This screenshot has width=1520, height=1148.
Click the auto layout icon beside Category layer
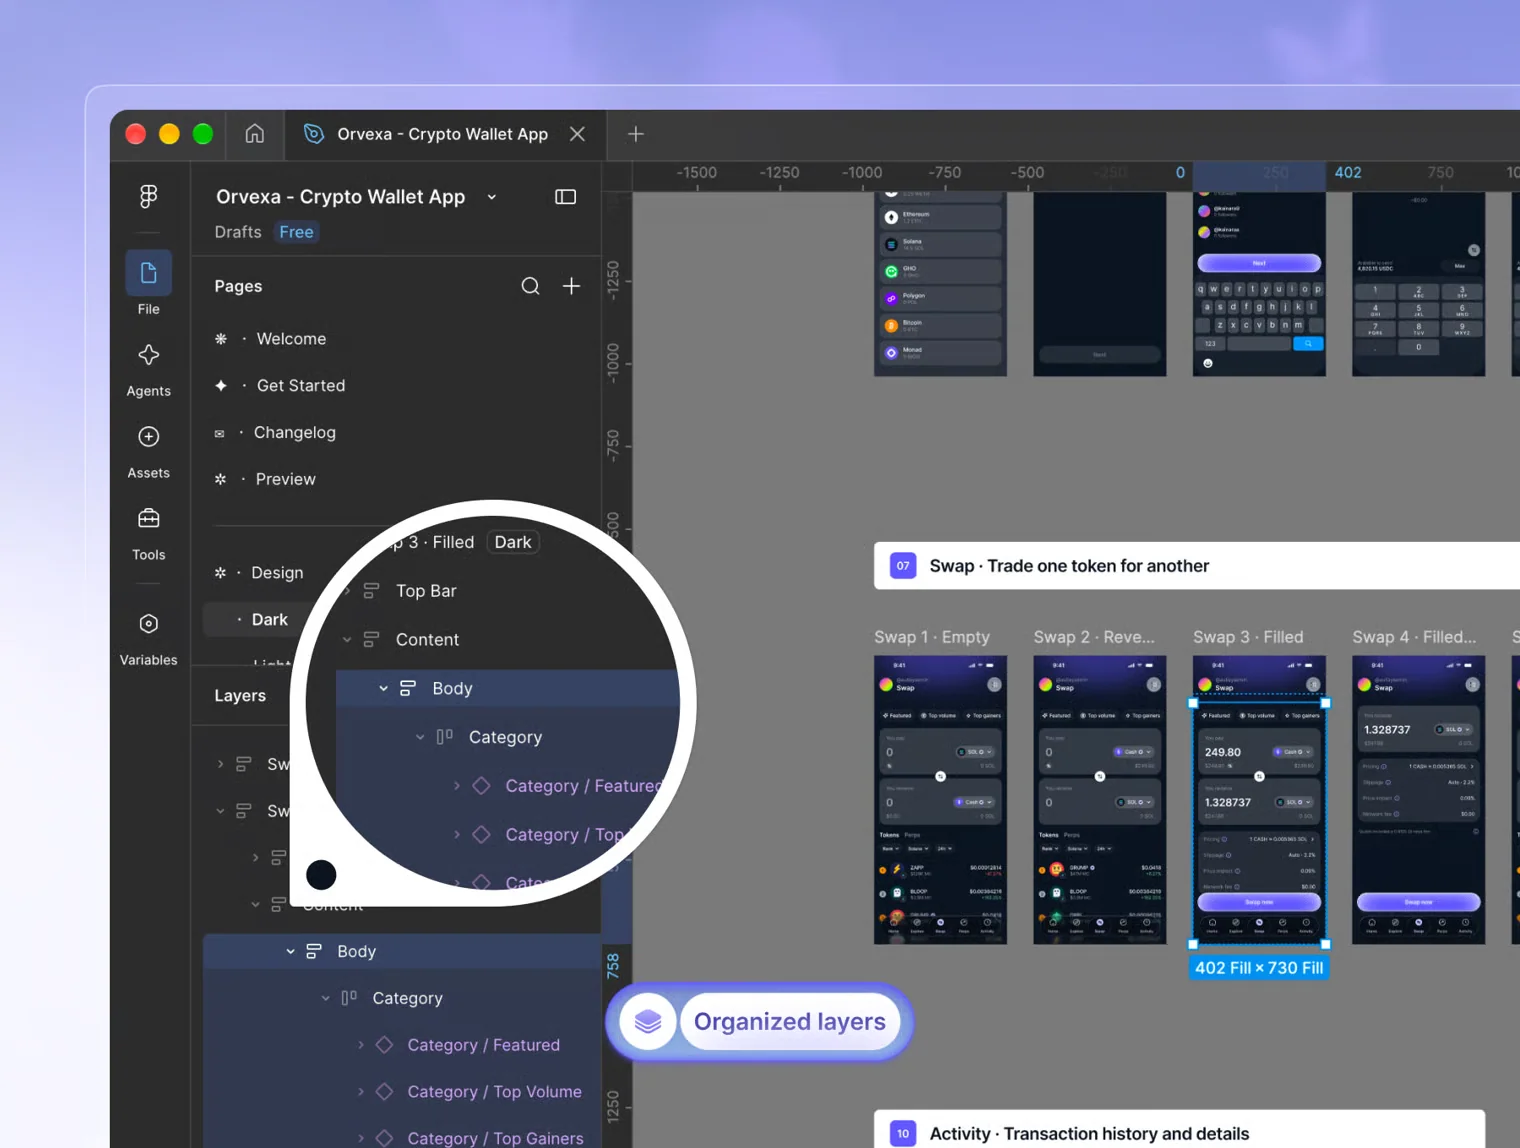click(349, 998)
